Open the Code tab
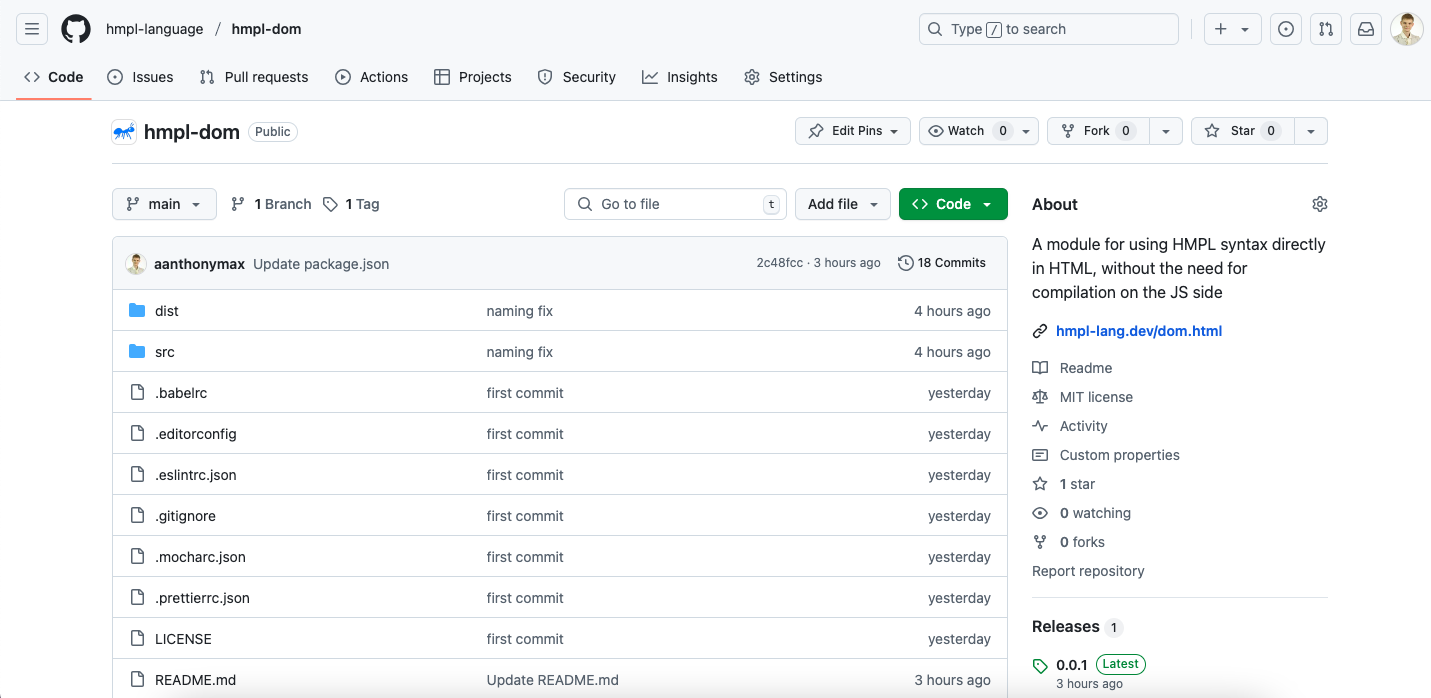The image size is (1431, 698). (54, 77)
